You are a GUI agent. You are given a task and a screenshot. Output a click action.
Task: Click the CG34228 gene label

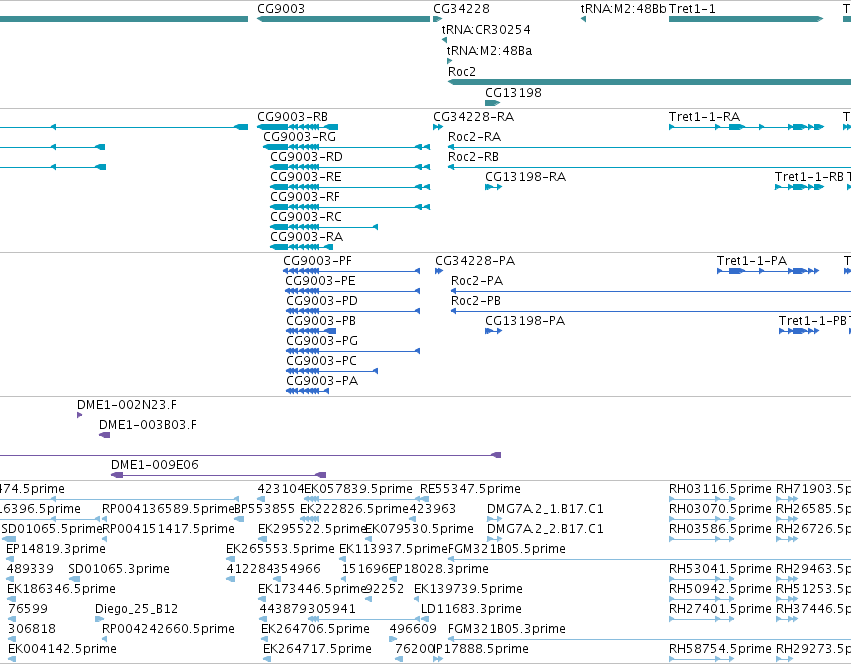point(461,9)
